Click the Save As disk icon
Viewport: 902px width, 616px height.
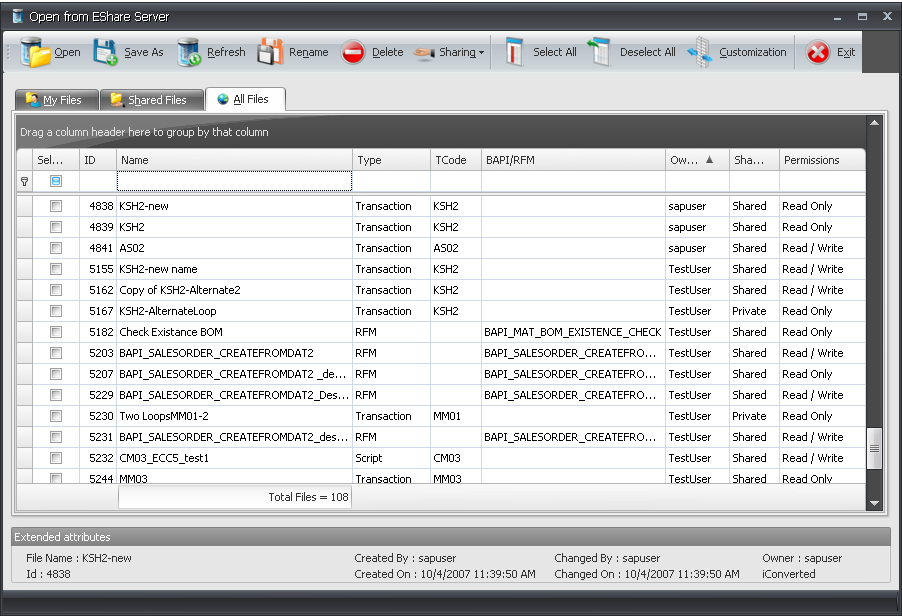105,52
